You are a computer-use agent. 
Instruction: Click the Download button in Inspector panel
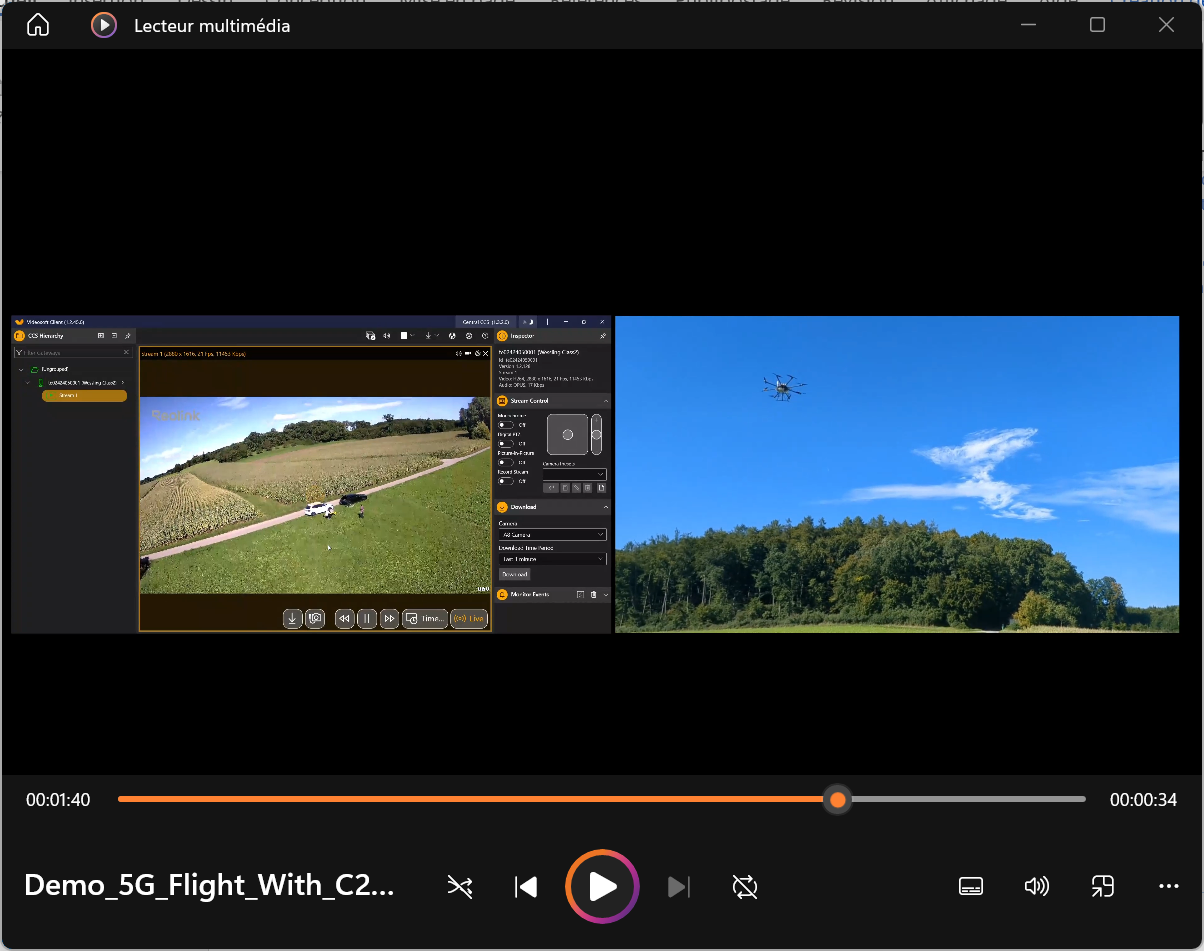pyautogui.click(x=514, y=574)
